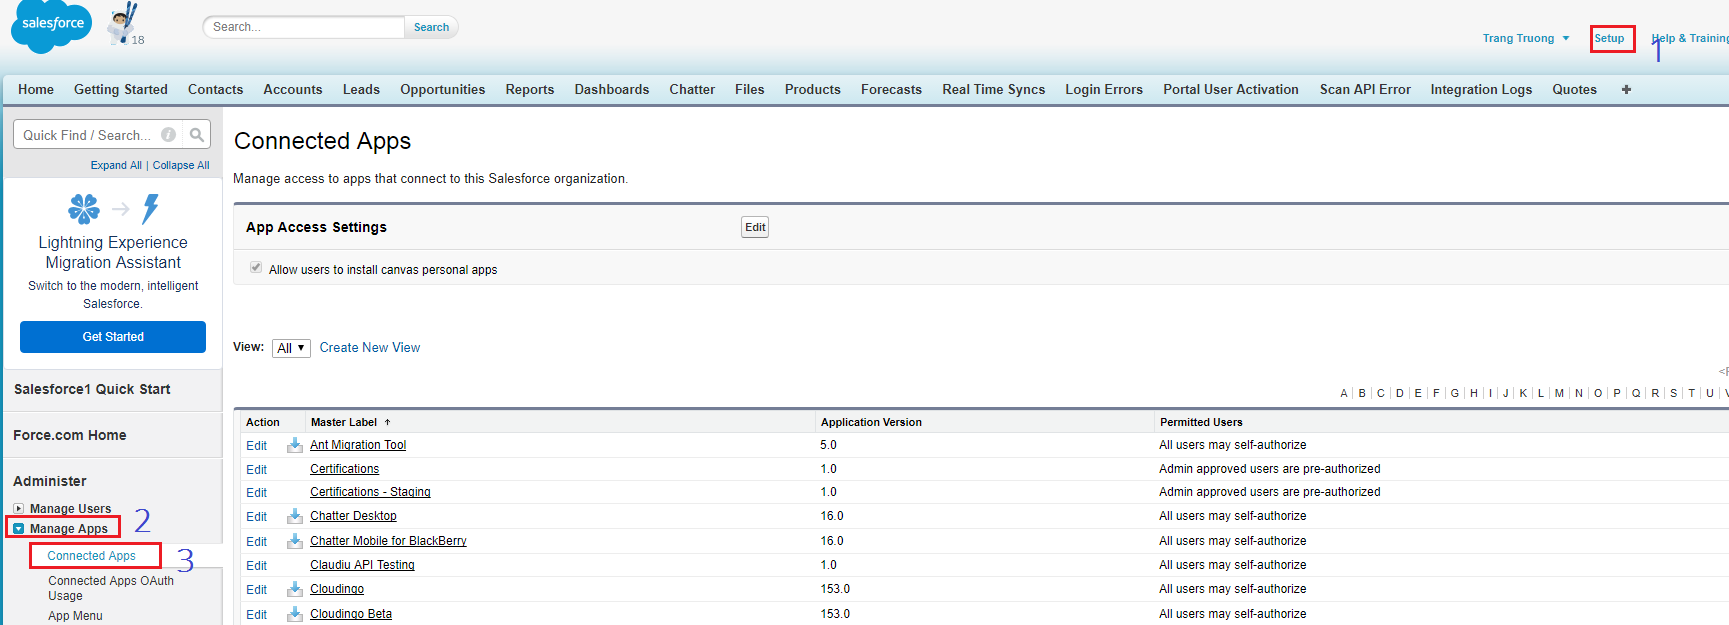The image size is (1729, 625).
Task: Click the Astro mascot icon near the logo
Action: (124, 24)
